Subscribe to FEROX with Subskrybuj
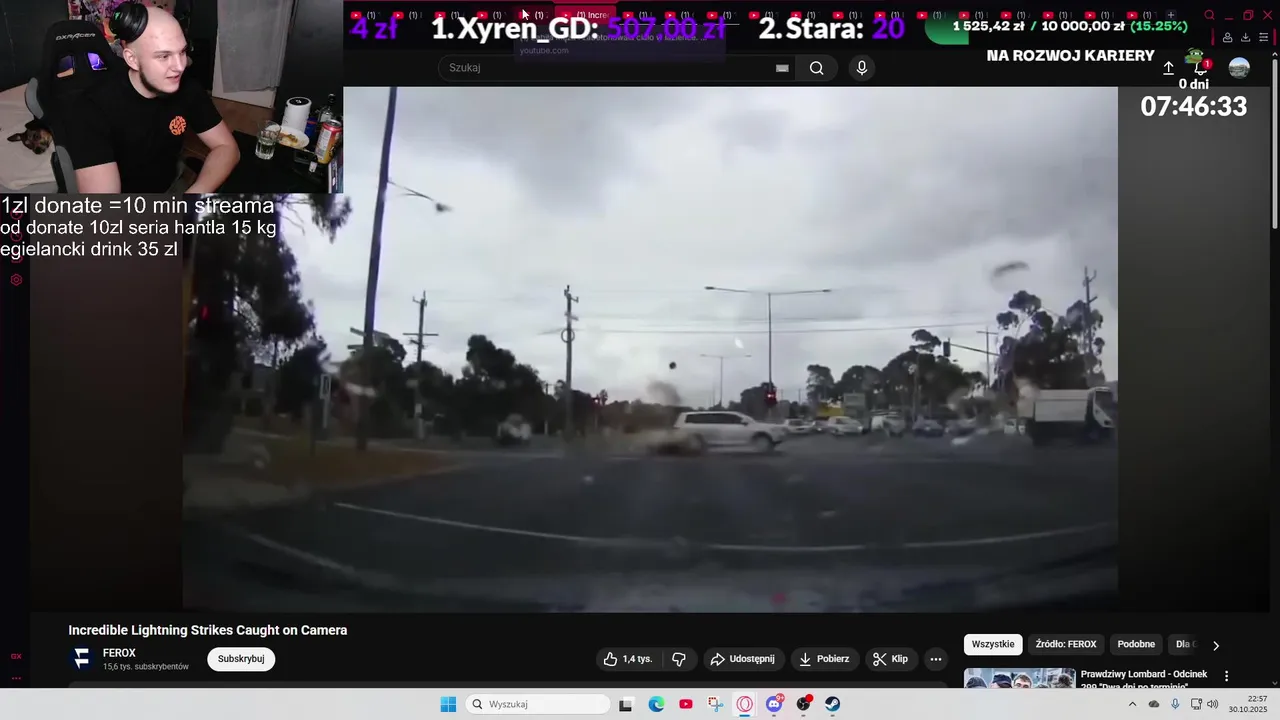Viewport: 1280px width, 720px height. (241, 659)
